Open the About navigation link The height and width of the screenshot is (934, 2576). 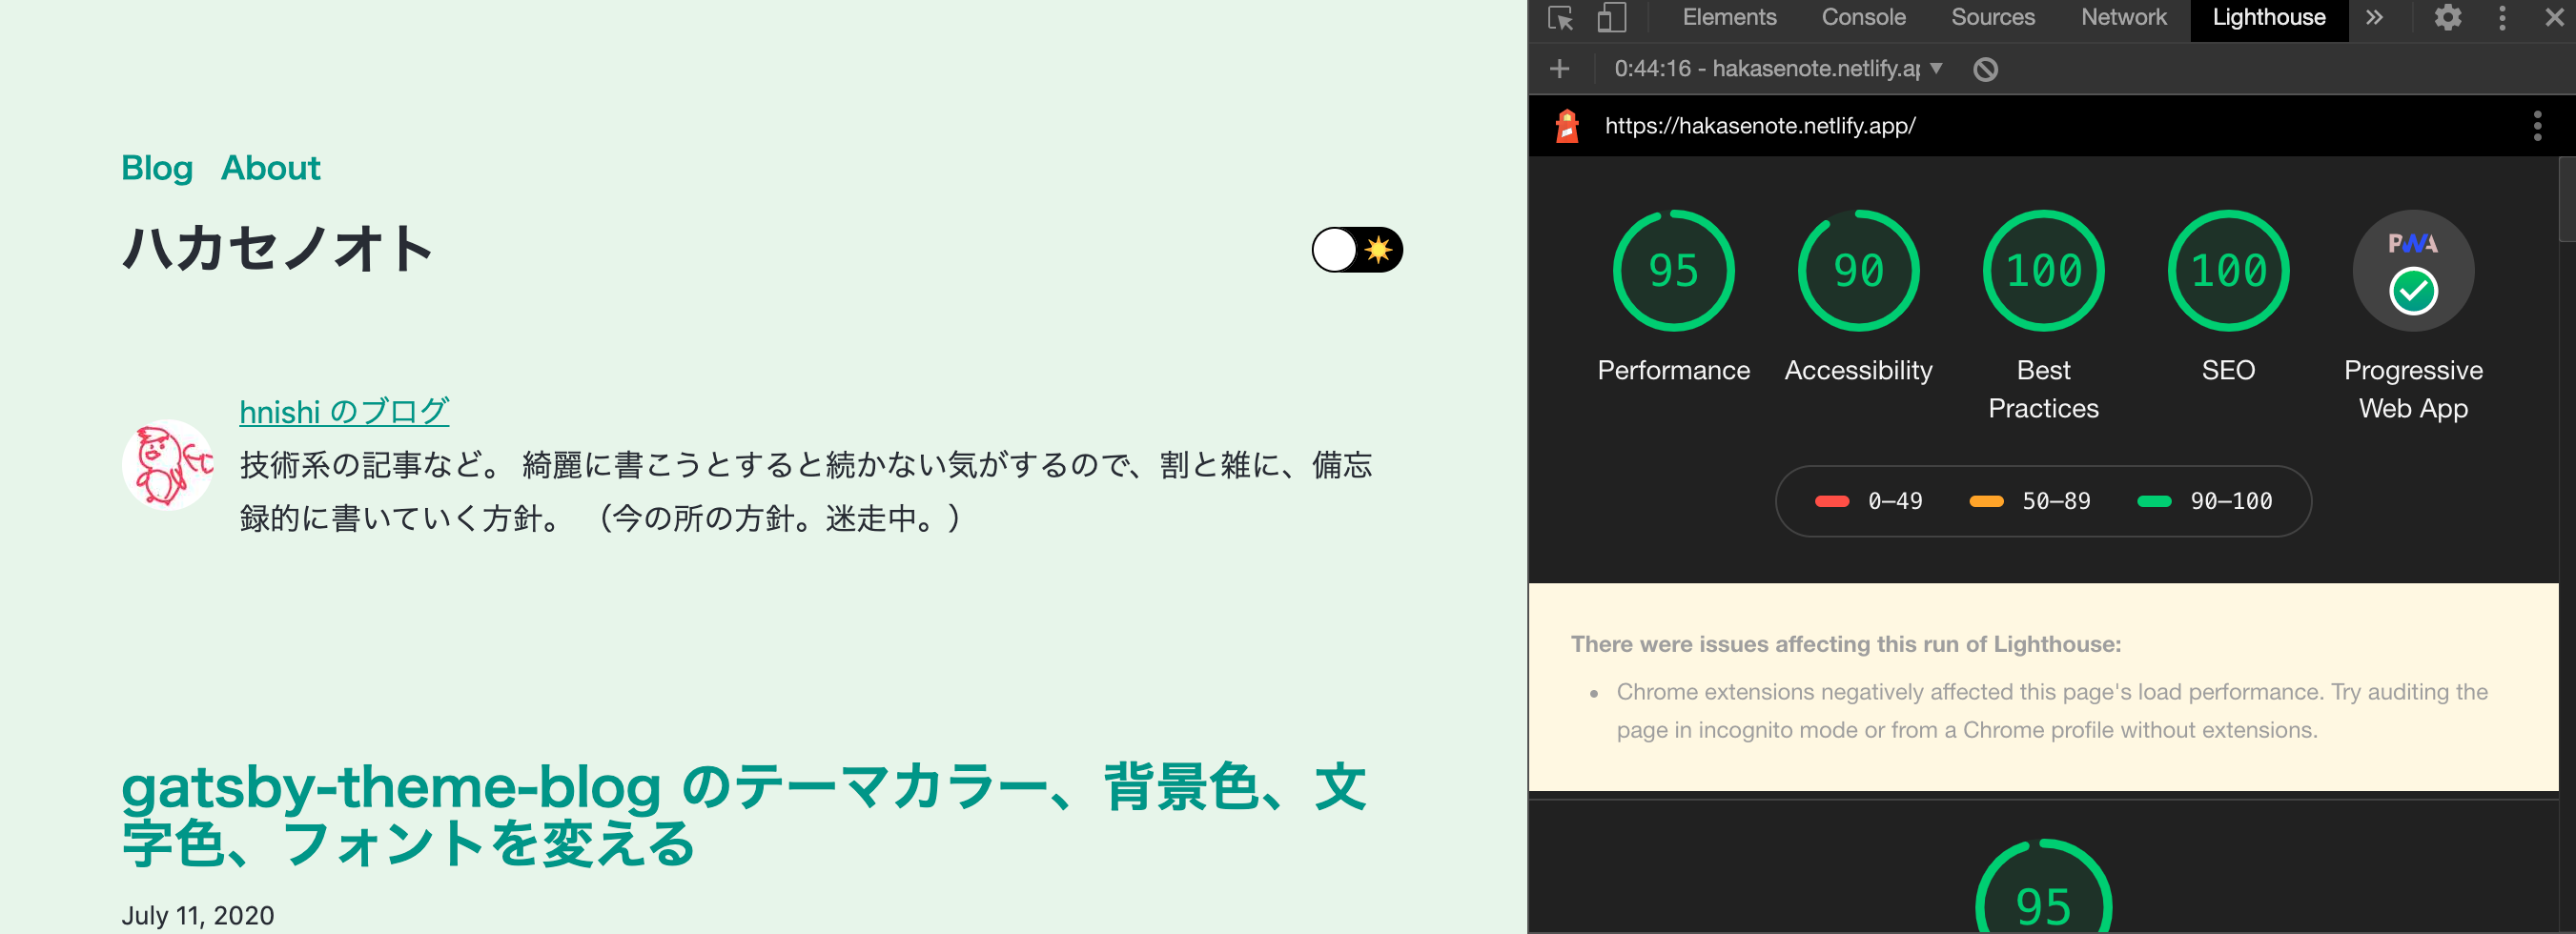click(270, 168)
